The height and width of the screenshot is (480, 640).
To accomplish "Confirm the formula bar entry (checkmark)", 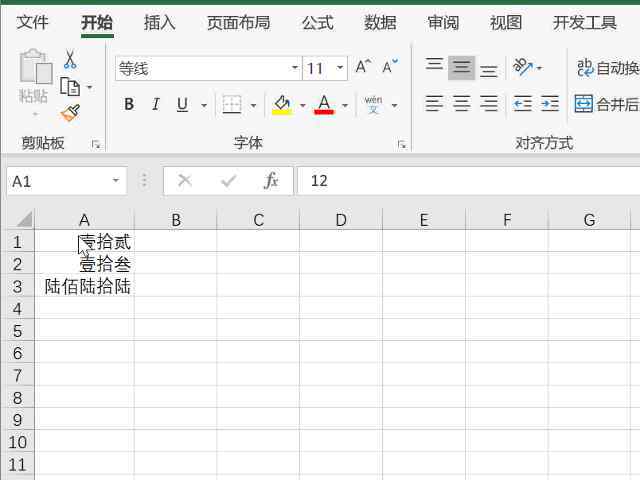I will click(228, 180).
